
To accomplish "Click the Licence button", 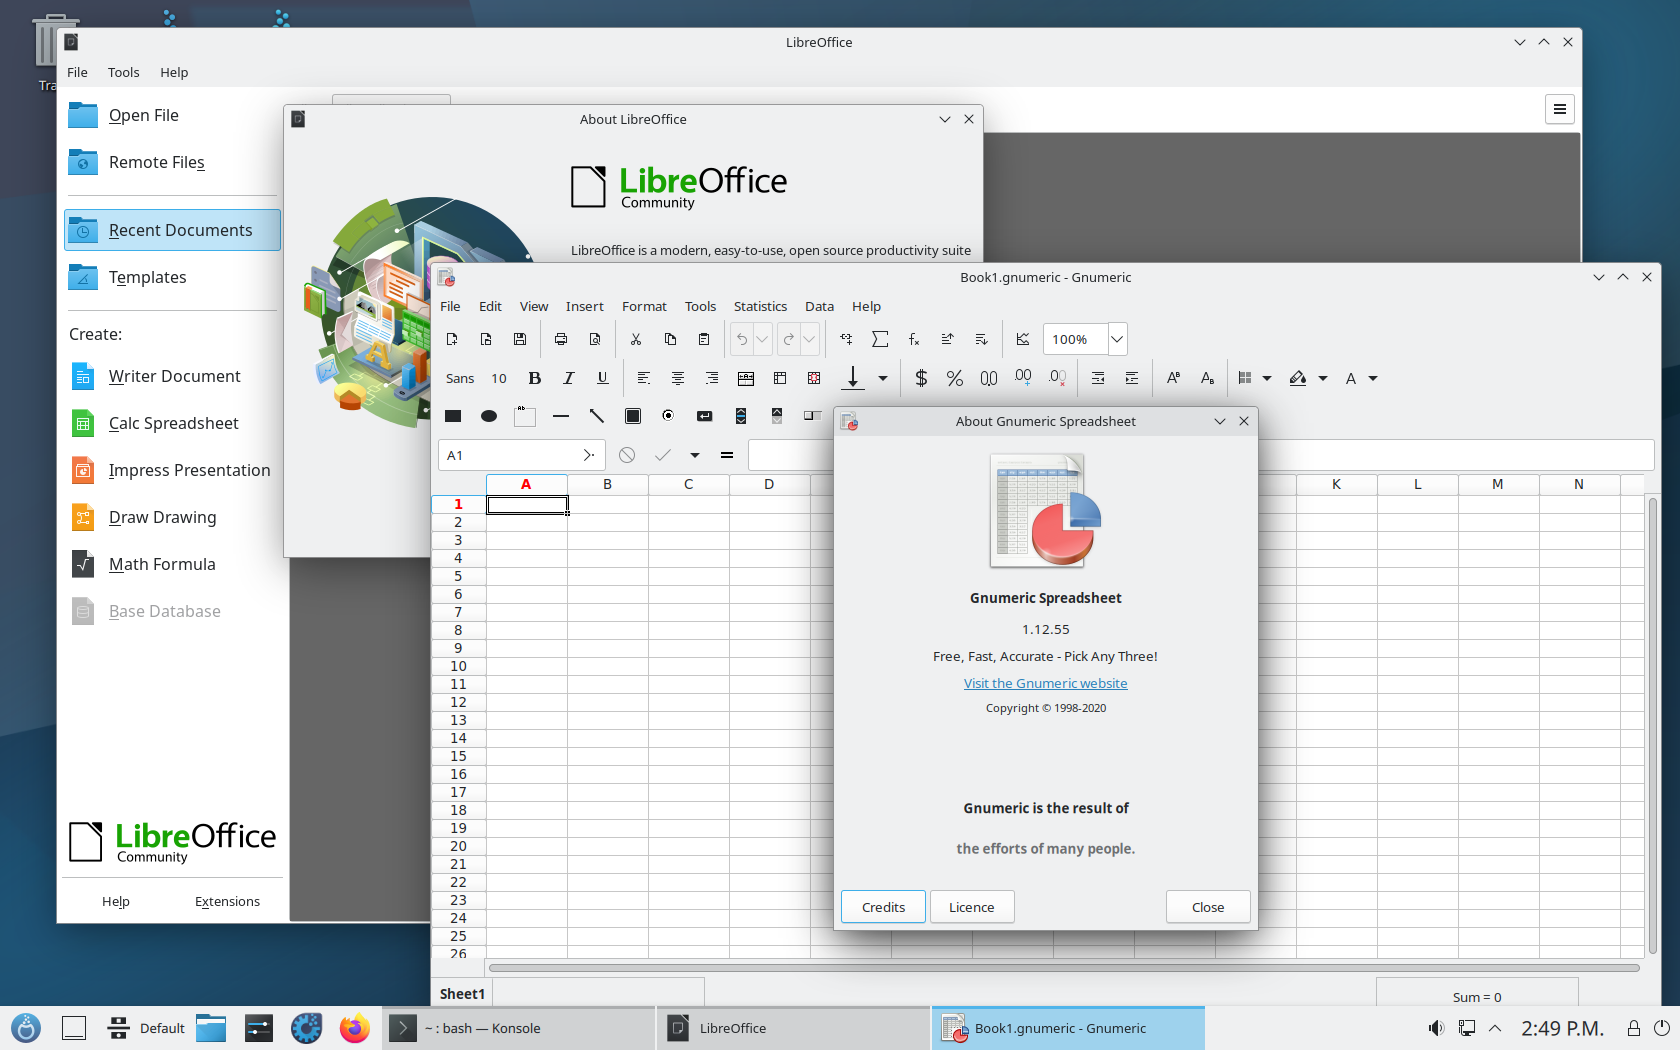I will (971, 907).
